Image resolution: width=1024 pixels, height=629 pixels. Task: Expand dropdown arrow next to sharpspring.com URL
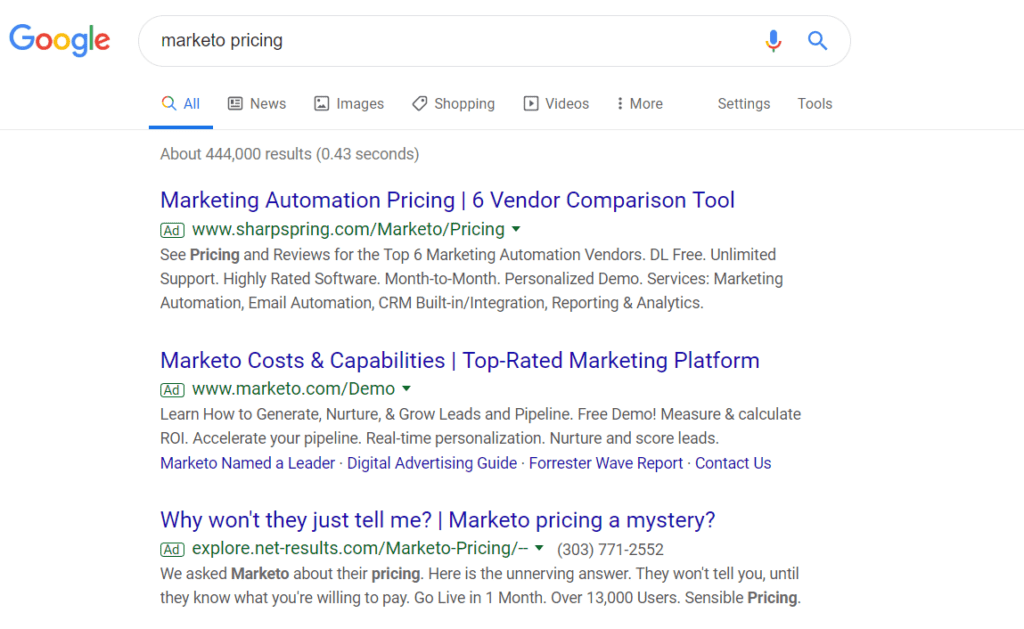(x=516, y=229)
